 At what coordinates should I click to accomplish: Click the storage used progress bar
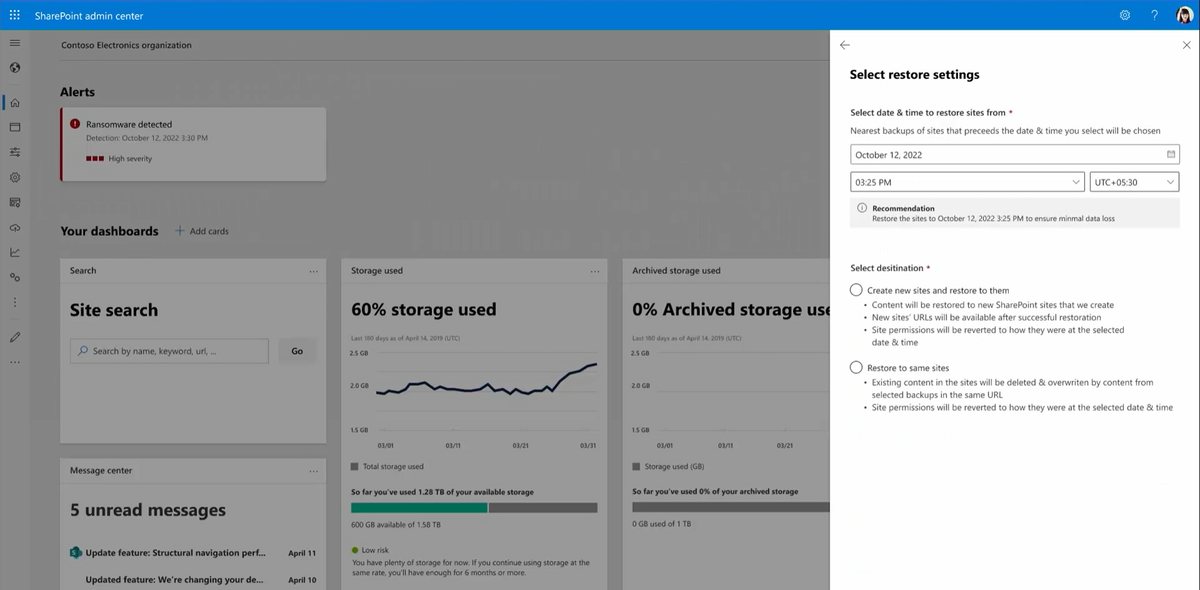474,507
